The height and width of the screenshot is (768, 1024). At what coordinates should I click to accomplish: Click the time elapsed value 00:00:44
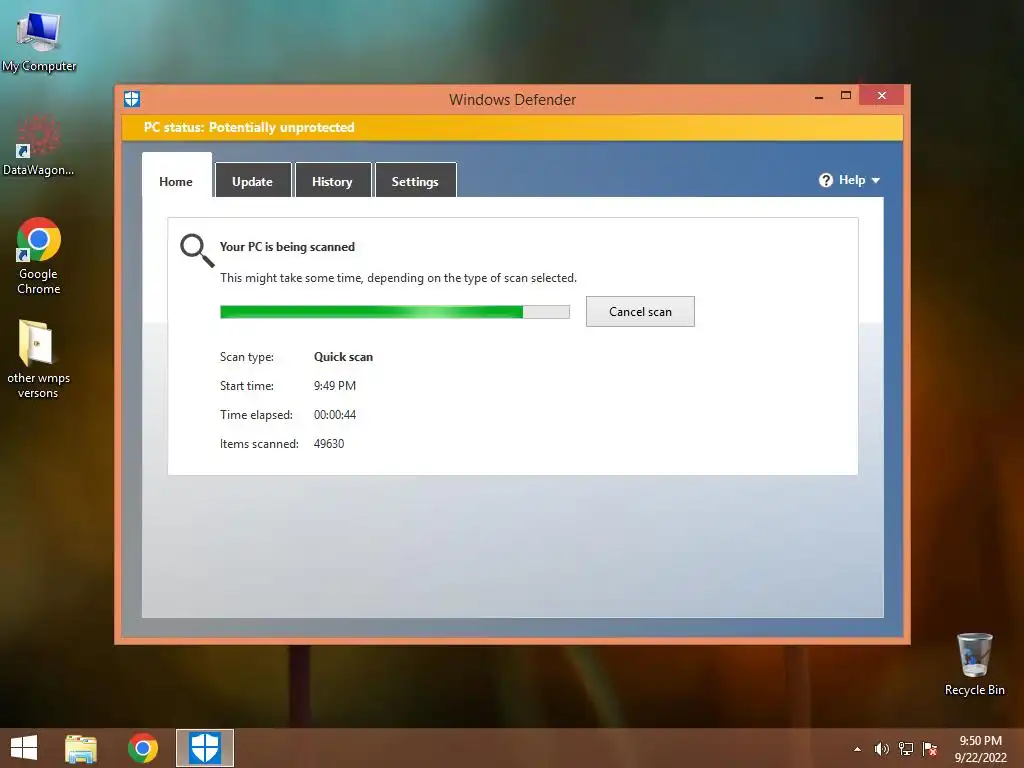(x=335, y=415)
